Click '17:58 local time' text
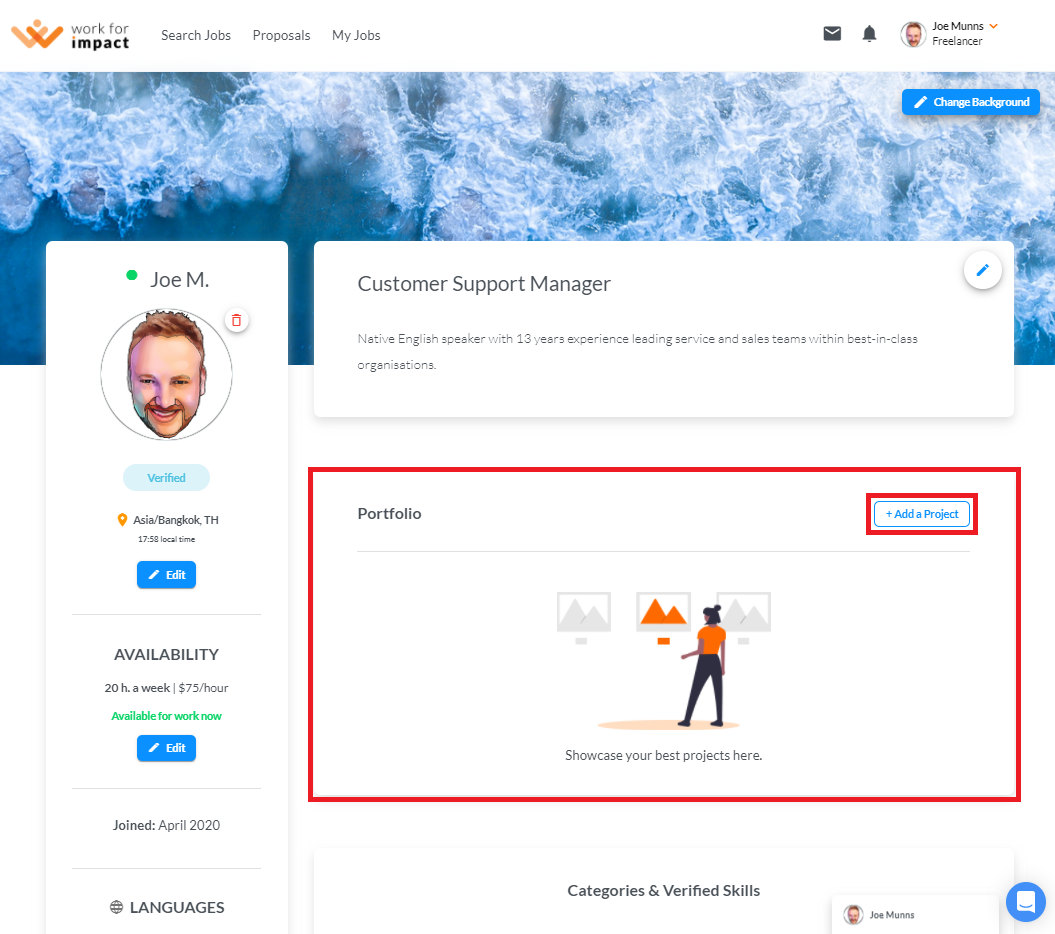The width and height of the screenshot is (1055, 934). pos(166,539)
